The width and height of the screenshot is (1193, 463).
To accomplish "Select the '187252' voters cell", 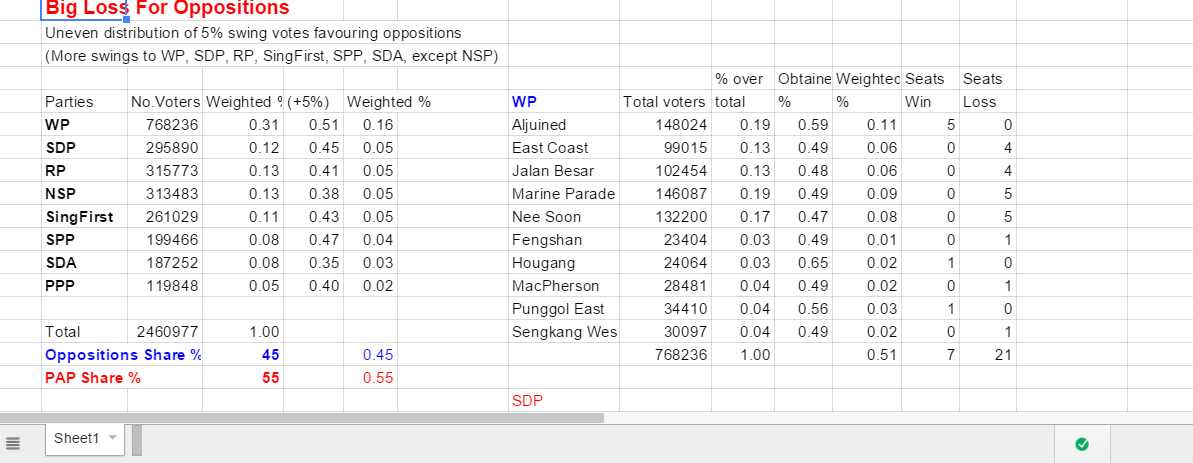I will [x=165, y=262].
